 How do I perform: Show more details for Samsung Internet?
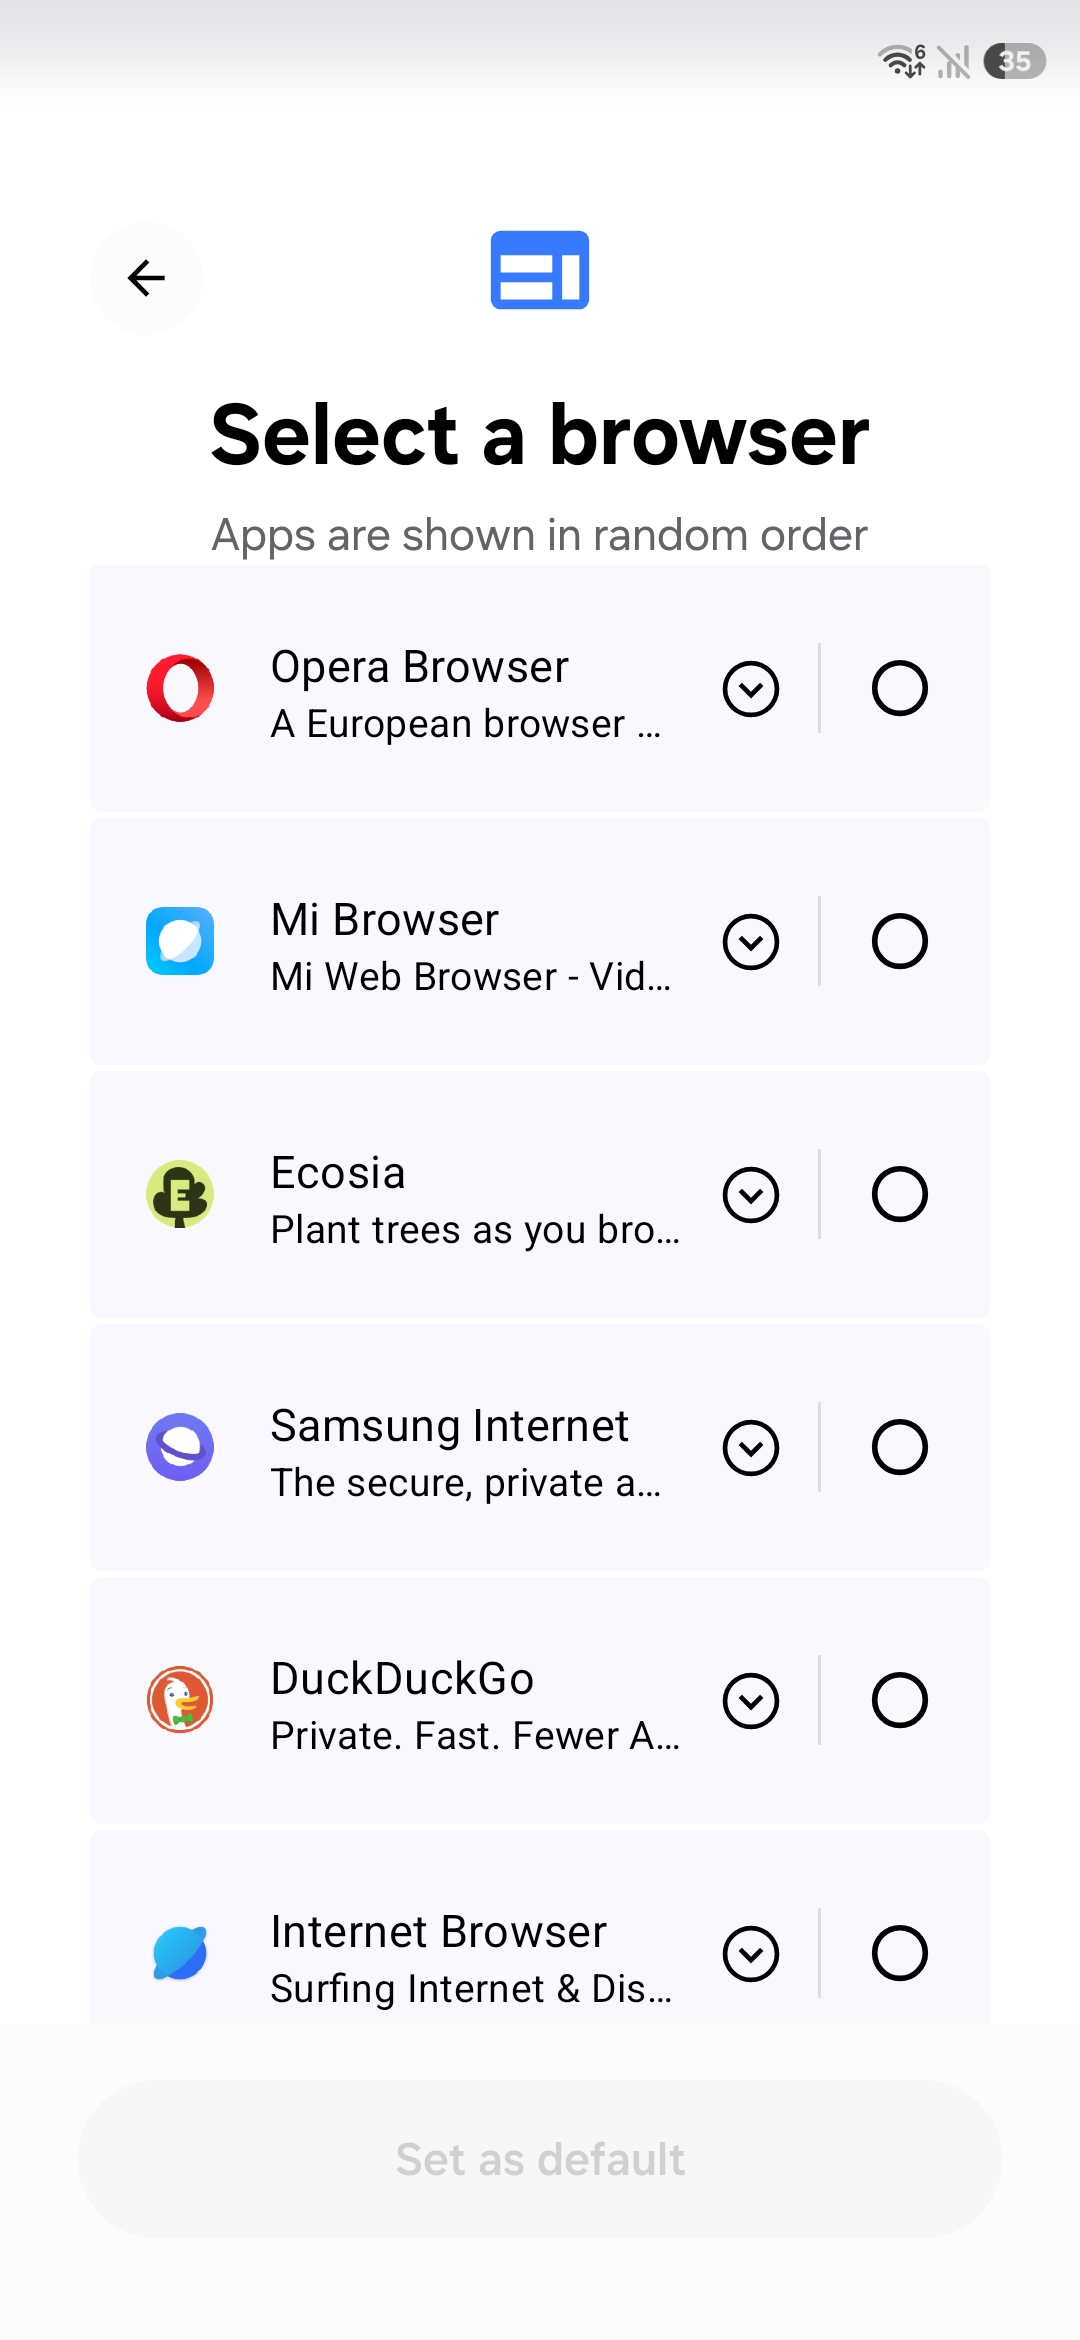pos(751,1448)
